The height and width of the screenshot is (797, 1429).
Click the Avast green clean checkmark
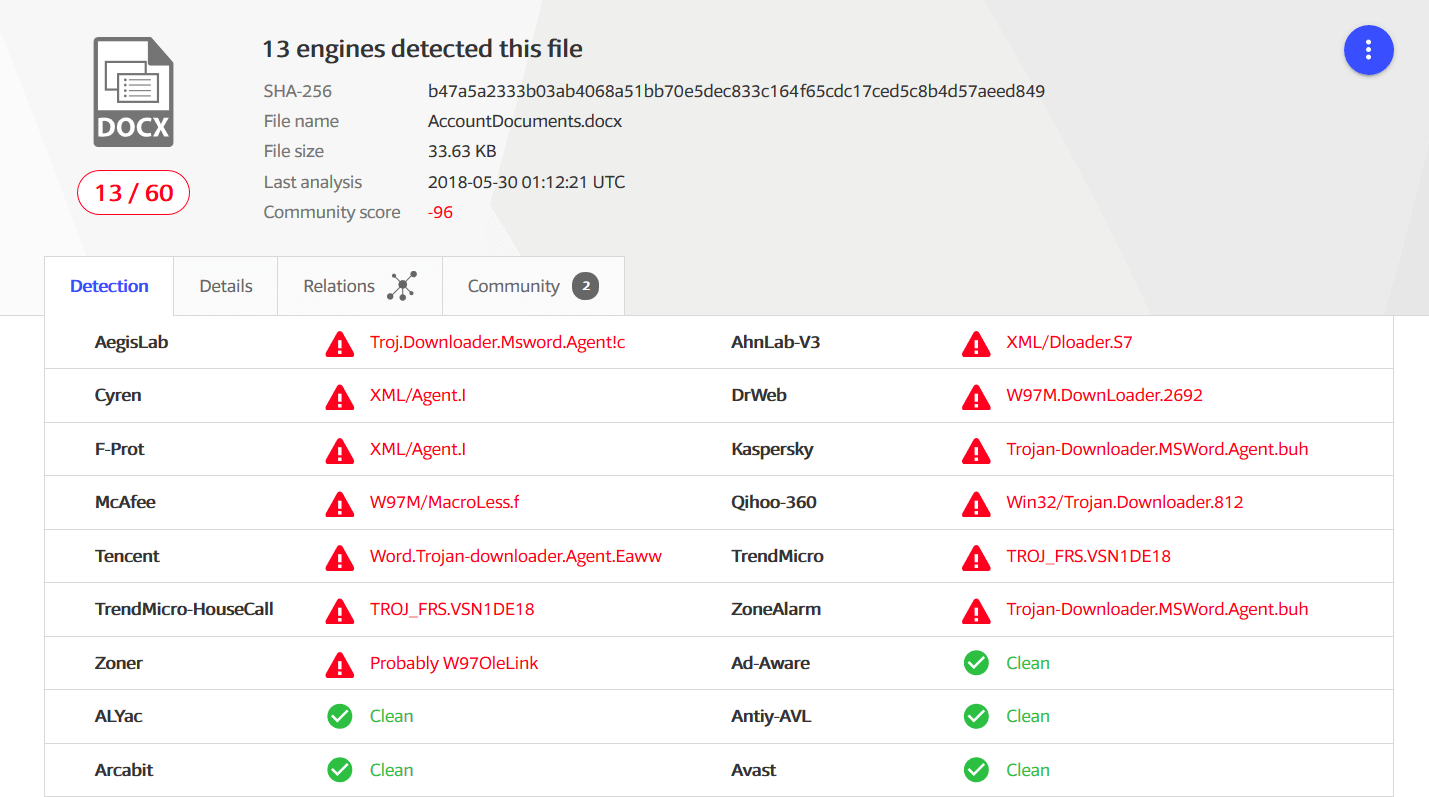tap(976, 770)
